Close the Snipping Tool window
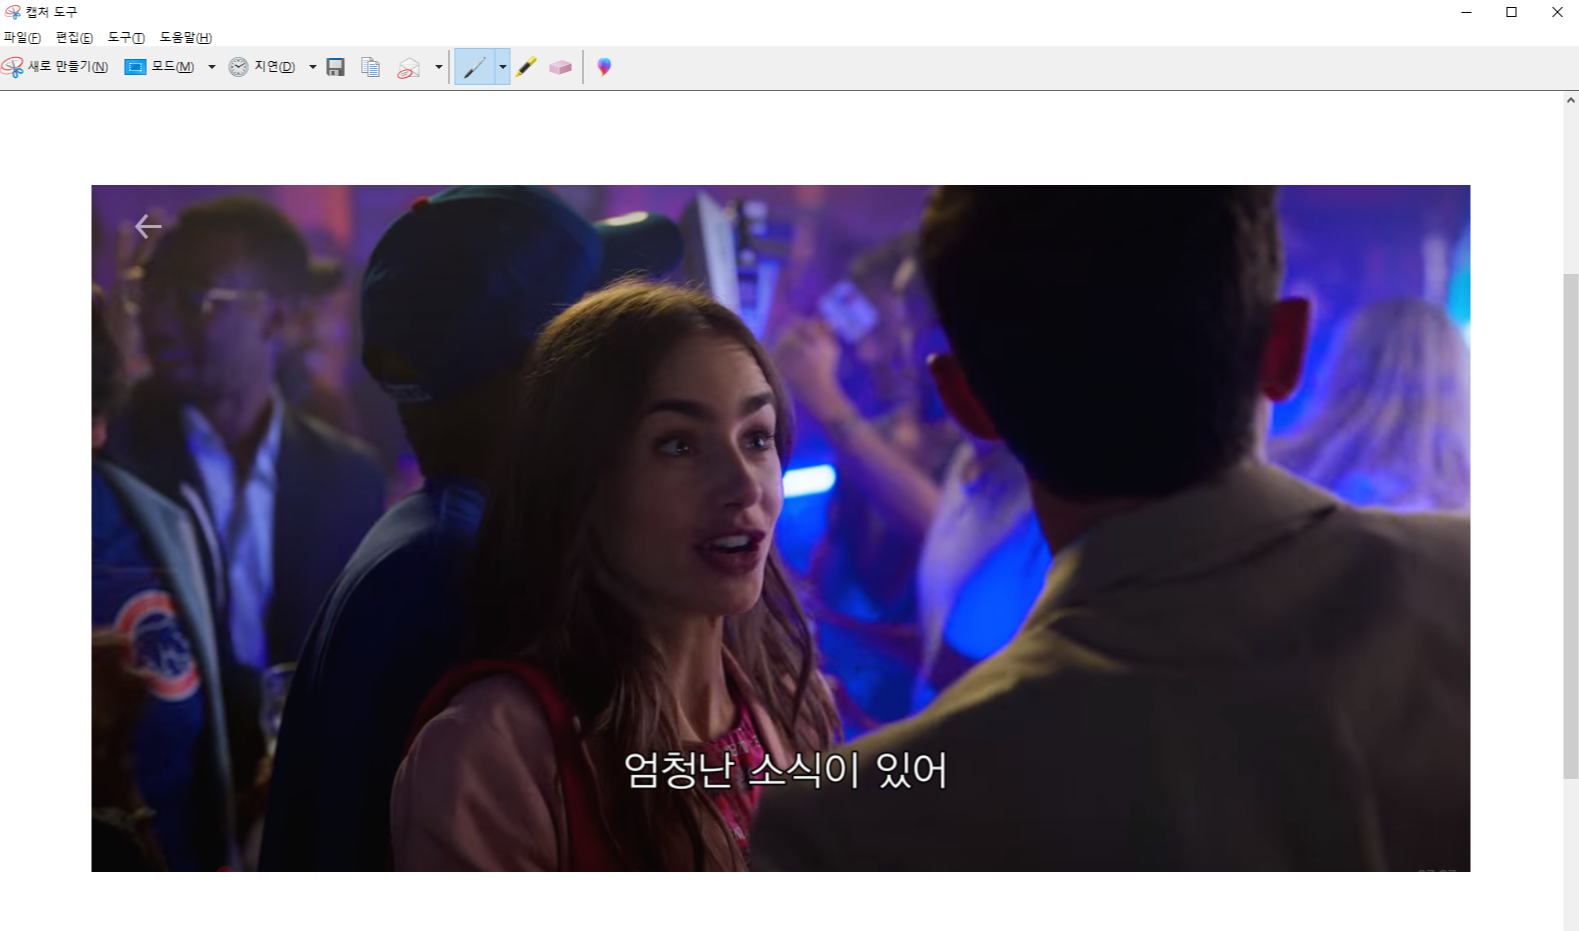 coord(1557,12)
